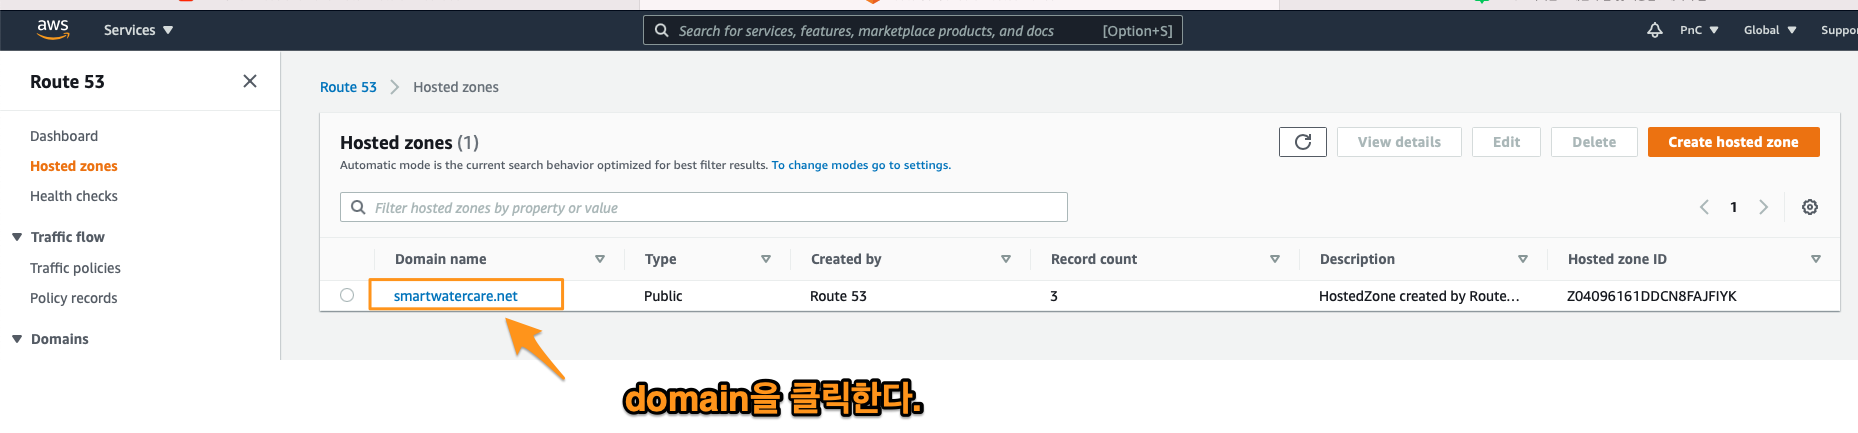This screenshot has height=433, width=1858.
Task: Select the smartwatercare.net radio button
Action: [347, 295]
